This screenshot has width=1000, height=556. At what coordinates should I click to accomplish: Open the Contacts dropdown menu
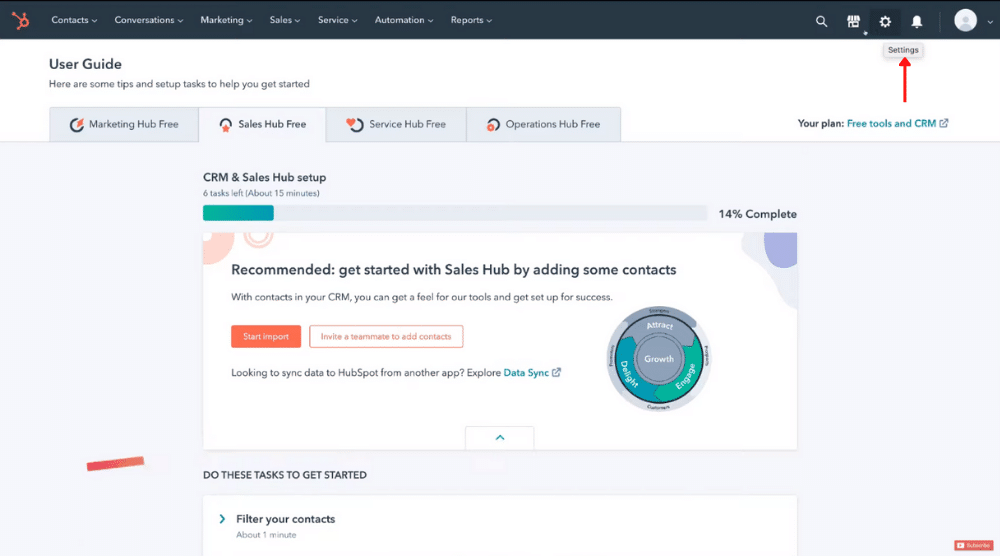point(74,20)
